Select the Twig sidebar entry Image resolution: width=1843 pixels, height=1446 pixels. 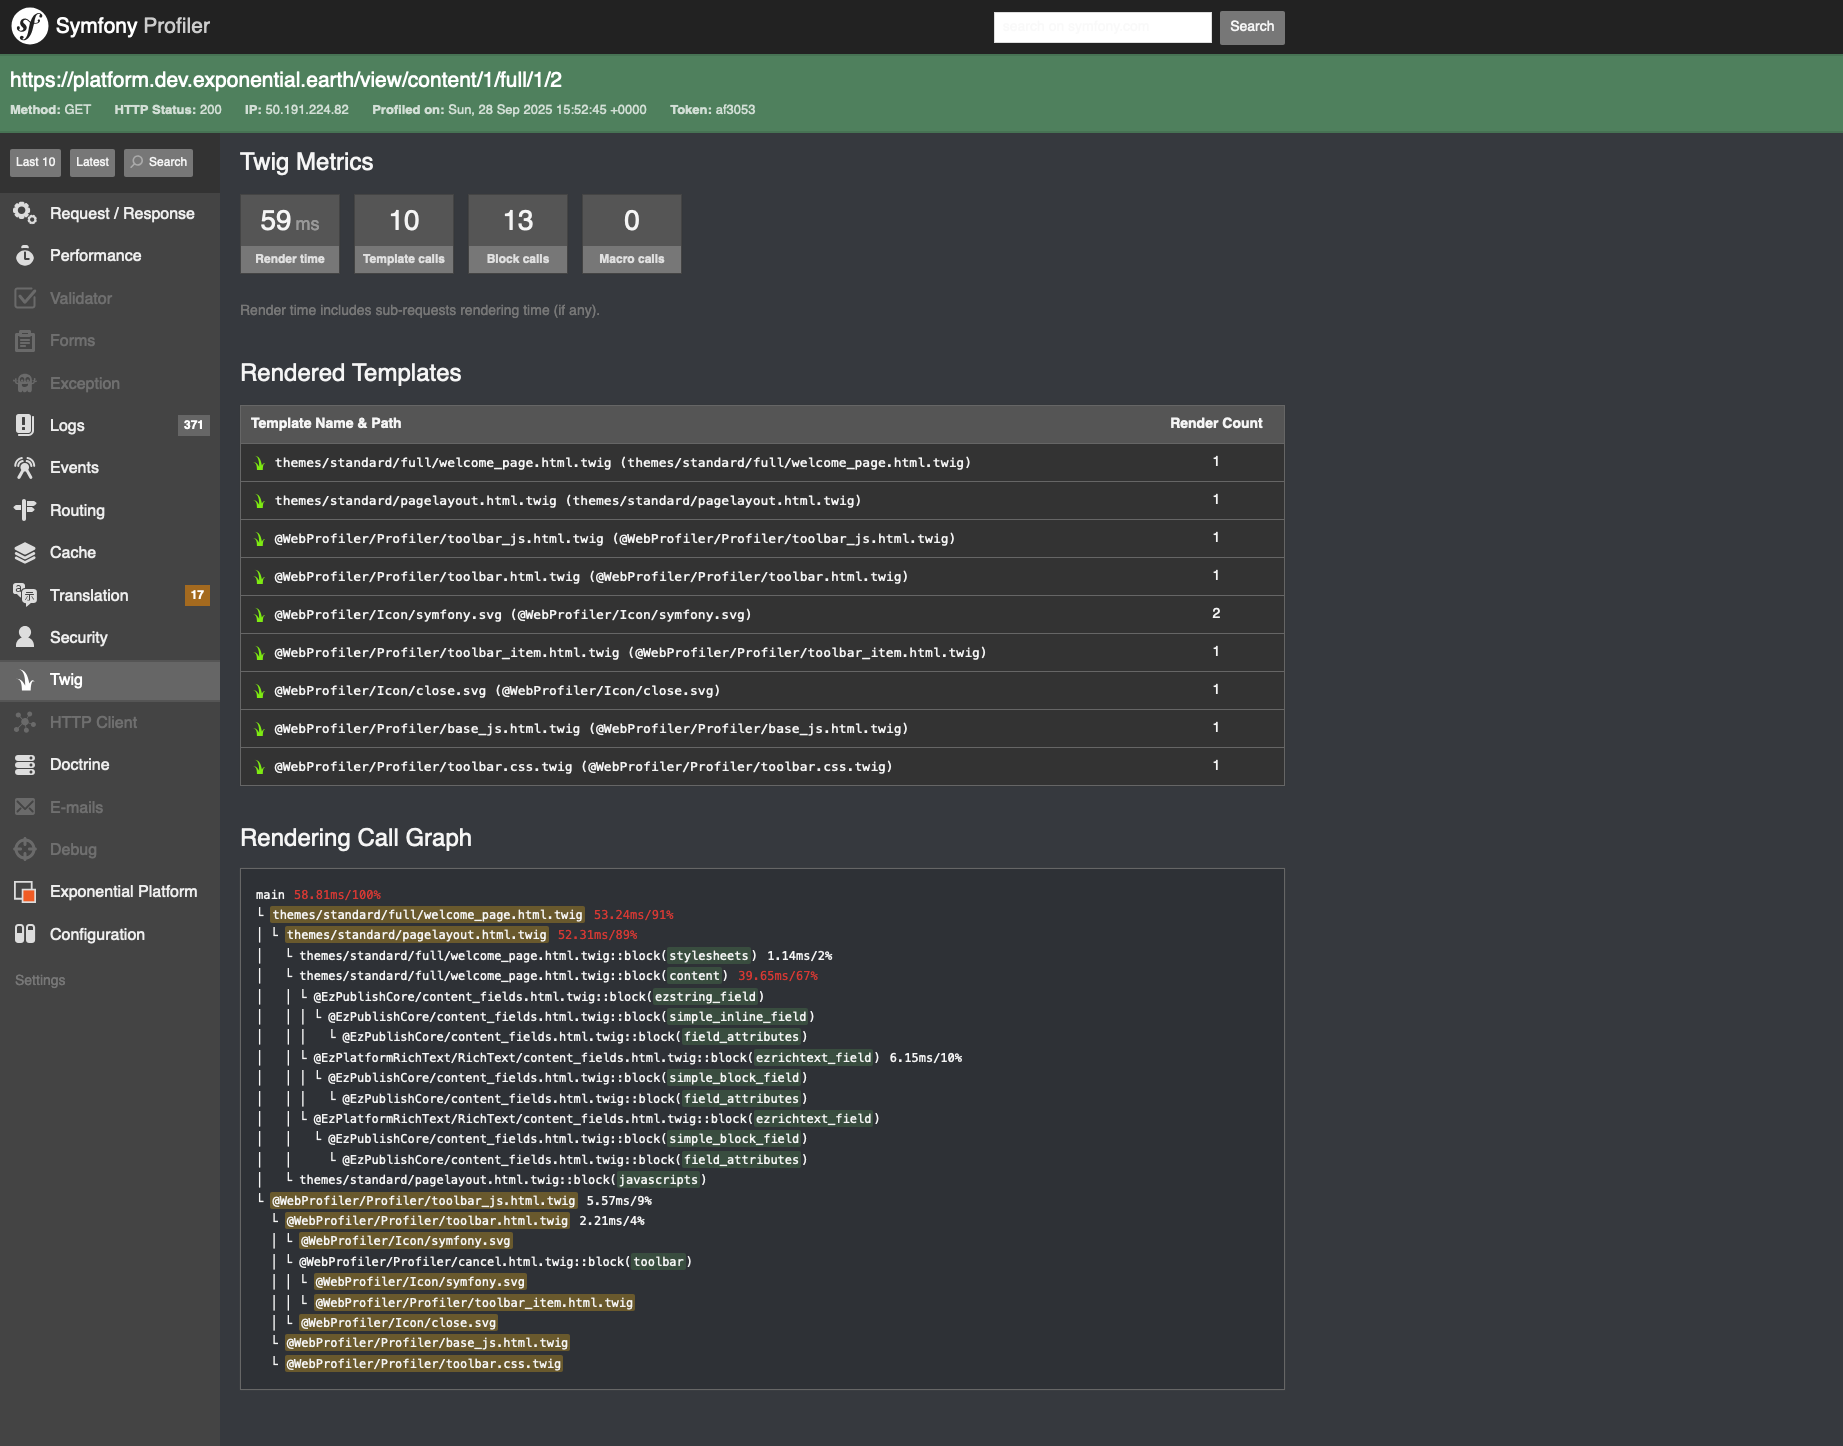(x=66, y=680)
